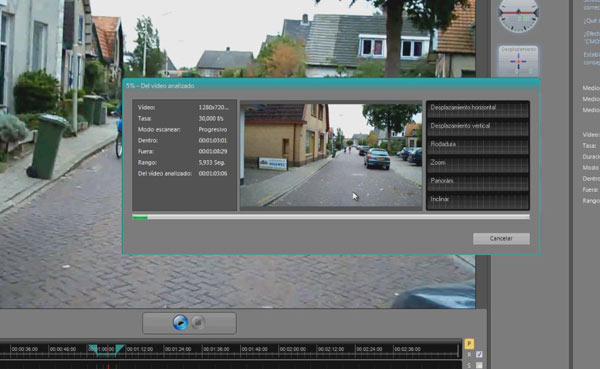Click the Dentro value 00:01:03:01
The width and height of the screenshot is (600, 369).
tap(213, 140)
